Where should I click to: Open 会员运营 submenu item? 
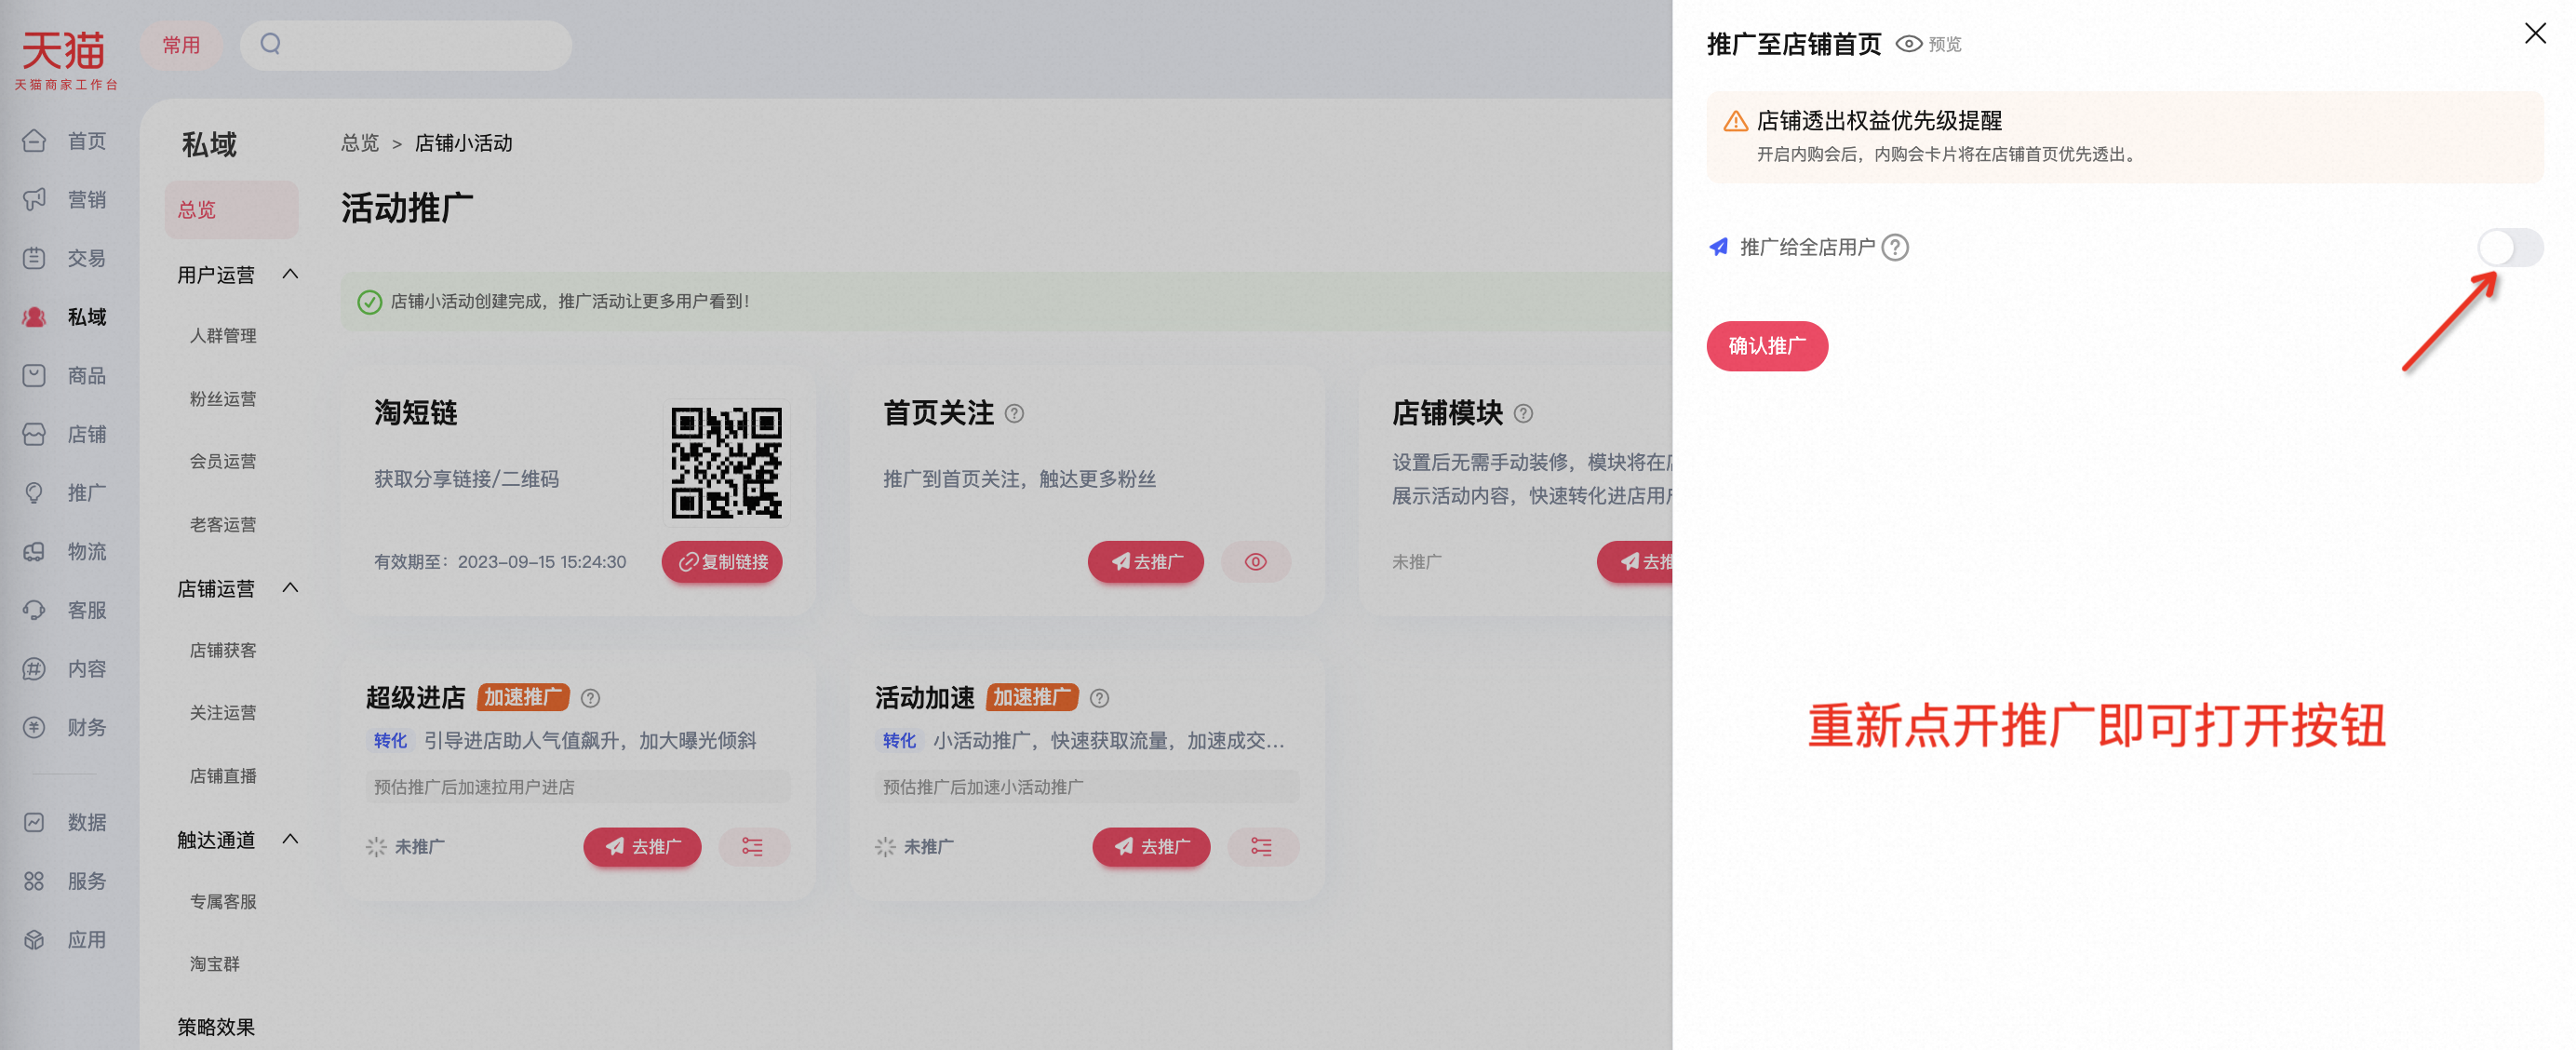click(223, 461)
